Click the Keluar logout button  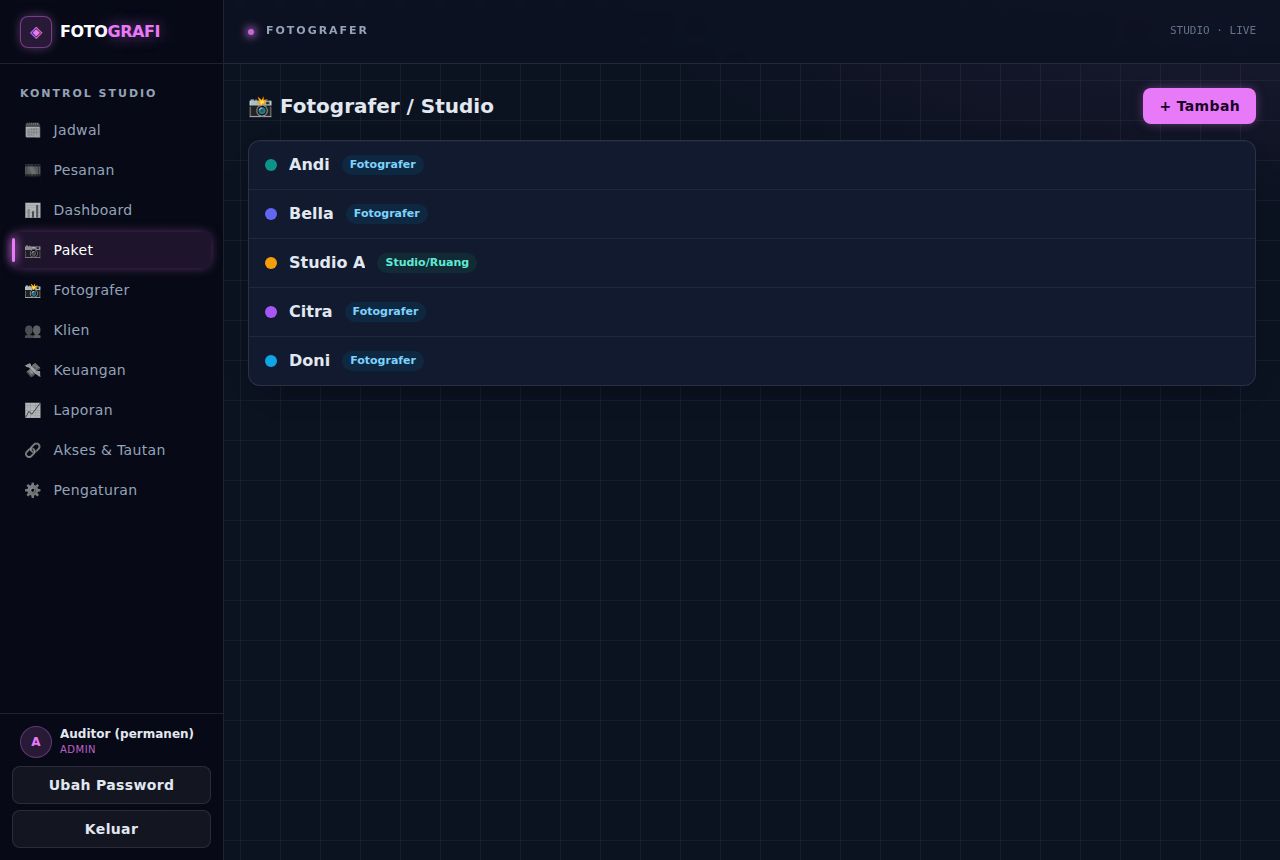[111, 829]
